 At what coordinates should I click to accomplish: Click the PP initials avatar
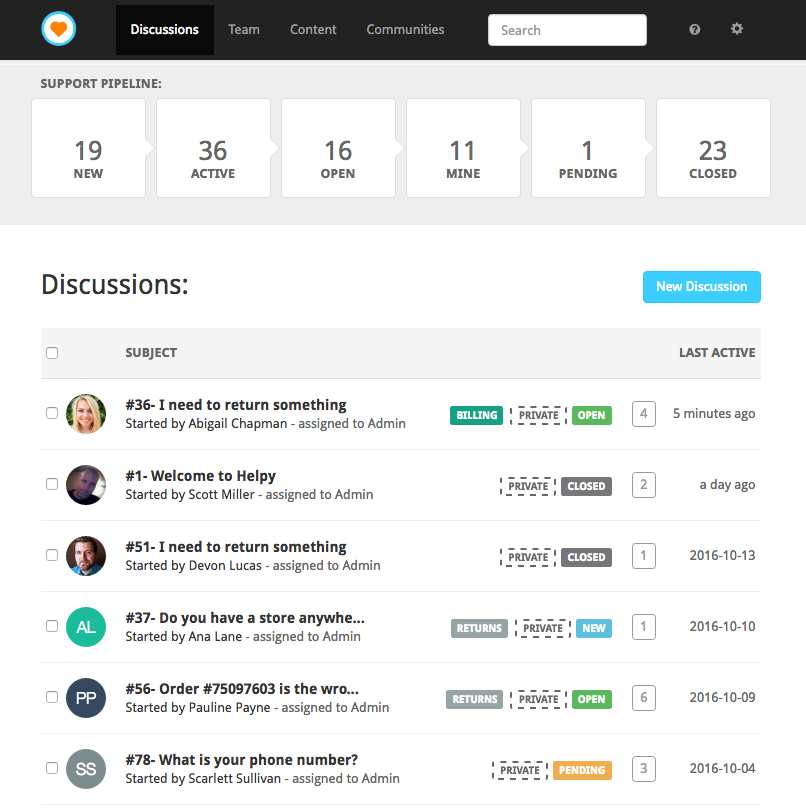[86, 698]
